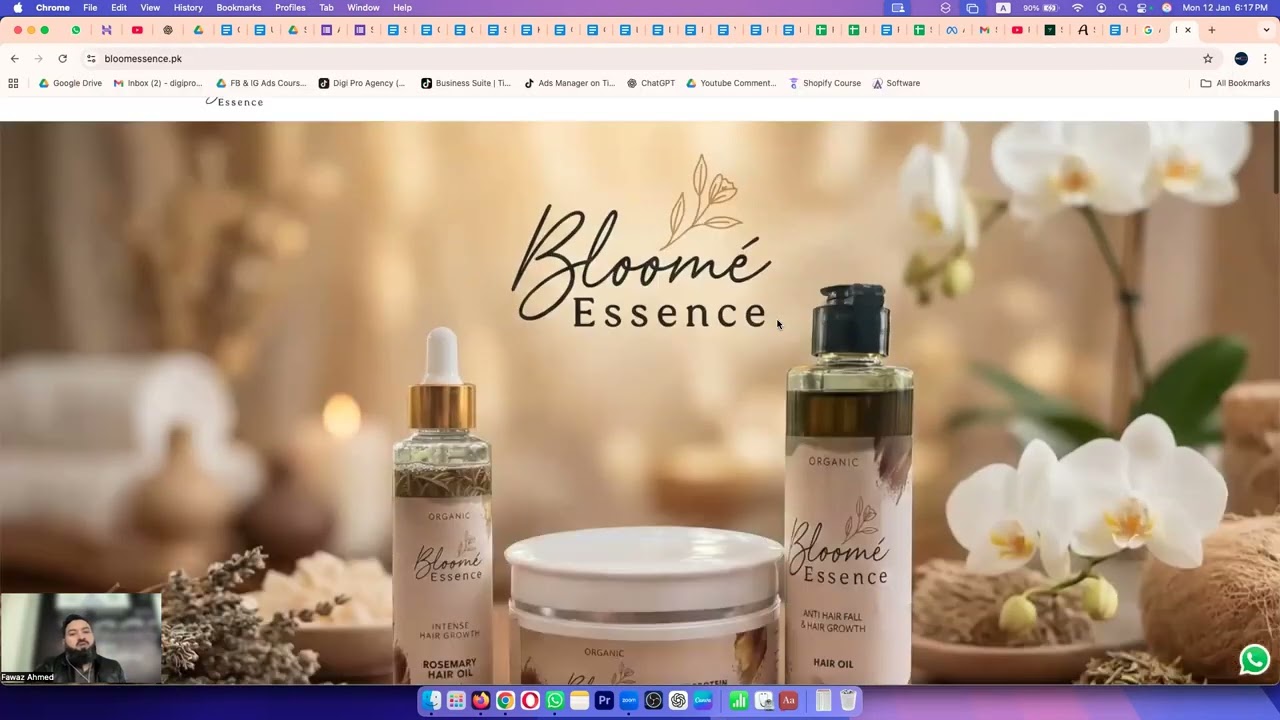Open a new tab with plus button

[x=1212, y=30]
